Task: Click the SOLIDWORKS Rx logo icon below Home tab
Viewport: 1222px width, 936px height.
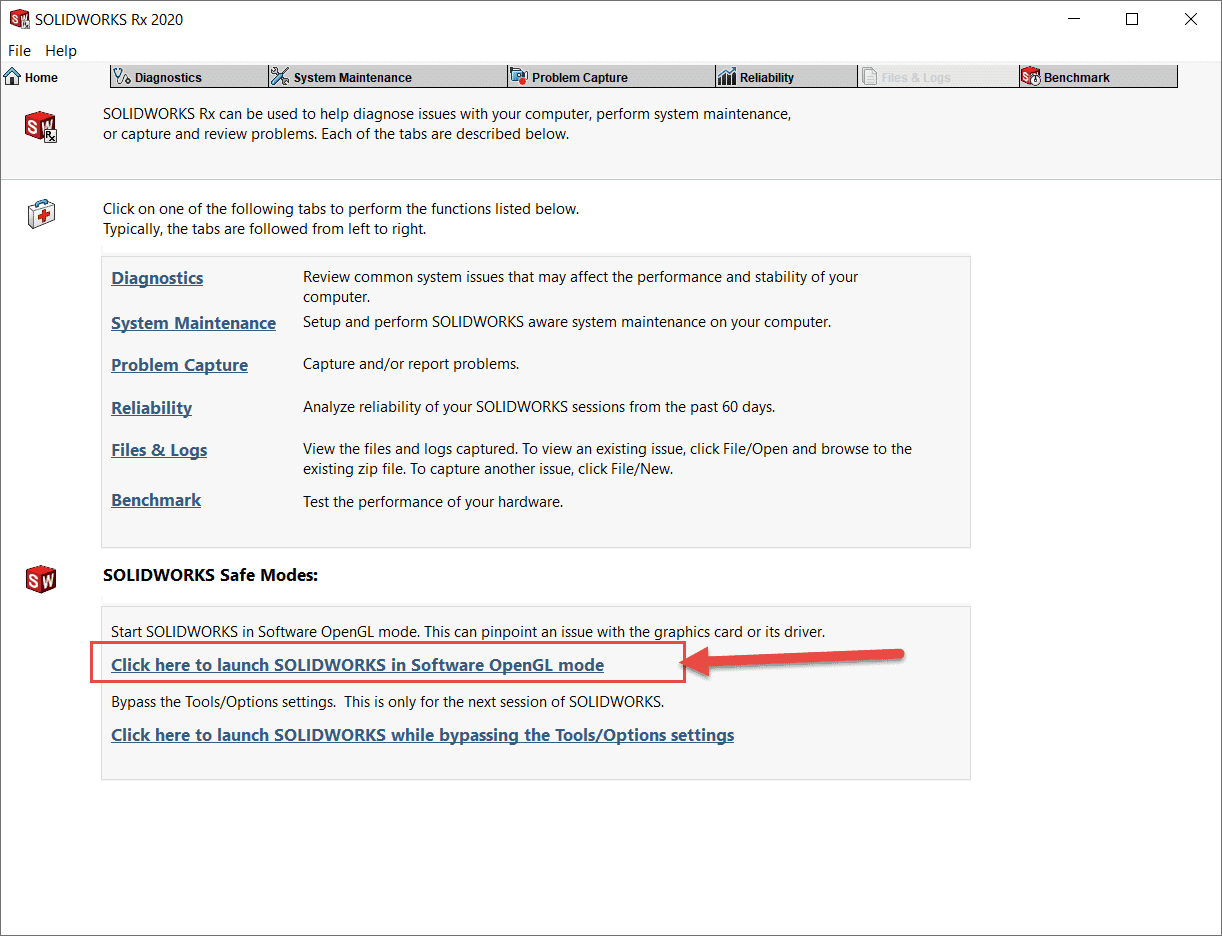Action: click(41, 127)
